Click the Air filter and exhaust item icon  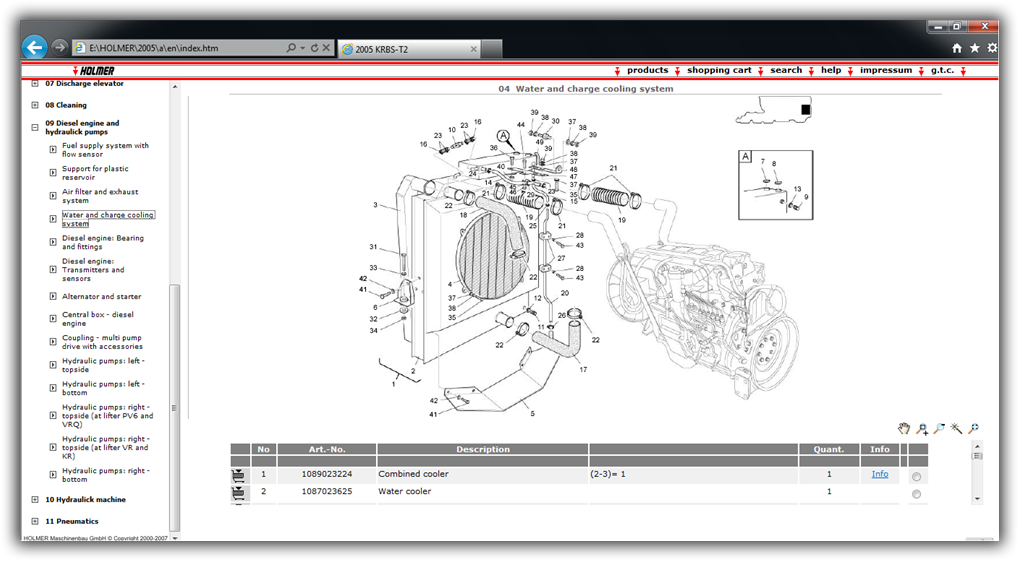pyautogui.click(x=53, y=196)
